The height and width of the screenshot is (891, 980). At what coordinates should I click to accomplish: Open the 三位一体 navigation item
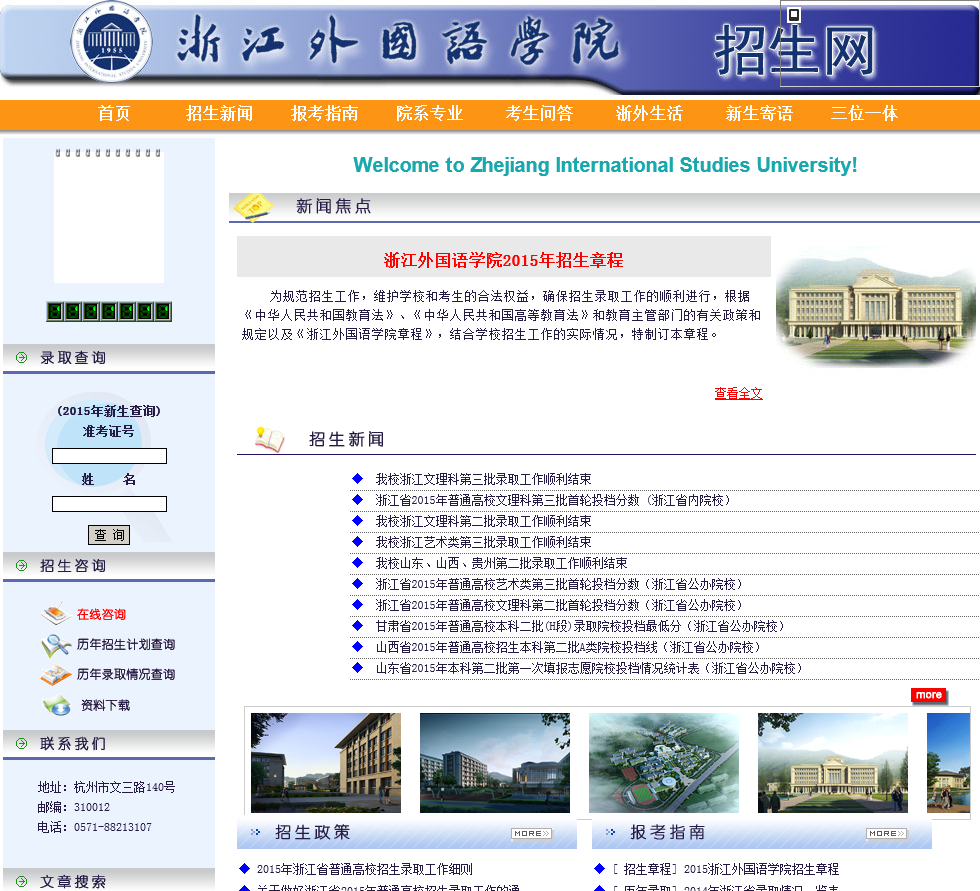[x=864, y=114]
